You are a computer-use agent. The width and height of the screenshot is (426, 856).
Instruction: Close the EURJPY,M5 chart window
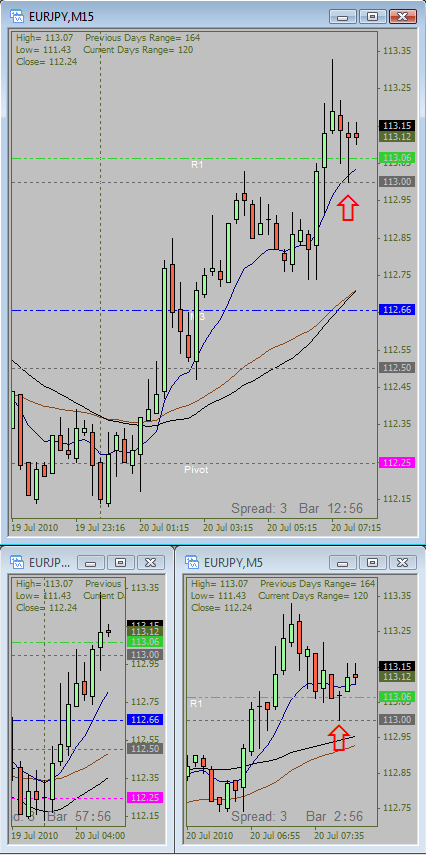tap(403, 562)
